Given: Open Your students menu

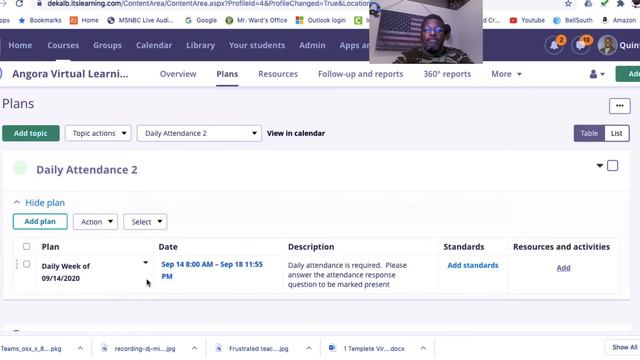Looking at the screenshot, I should click(257, 45).
